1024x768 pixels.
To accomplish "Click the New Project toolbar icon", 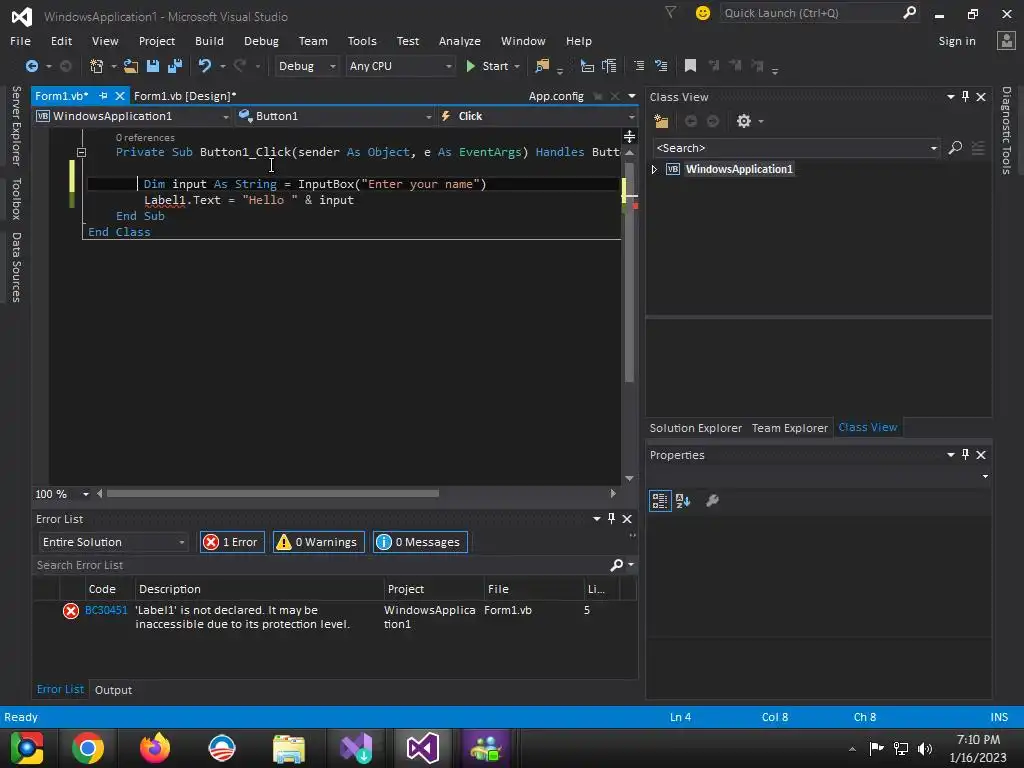I will (x=97, y=66).
